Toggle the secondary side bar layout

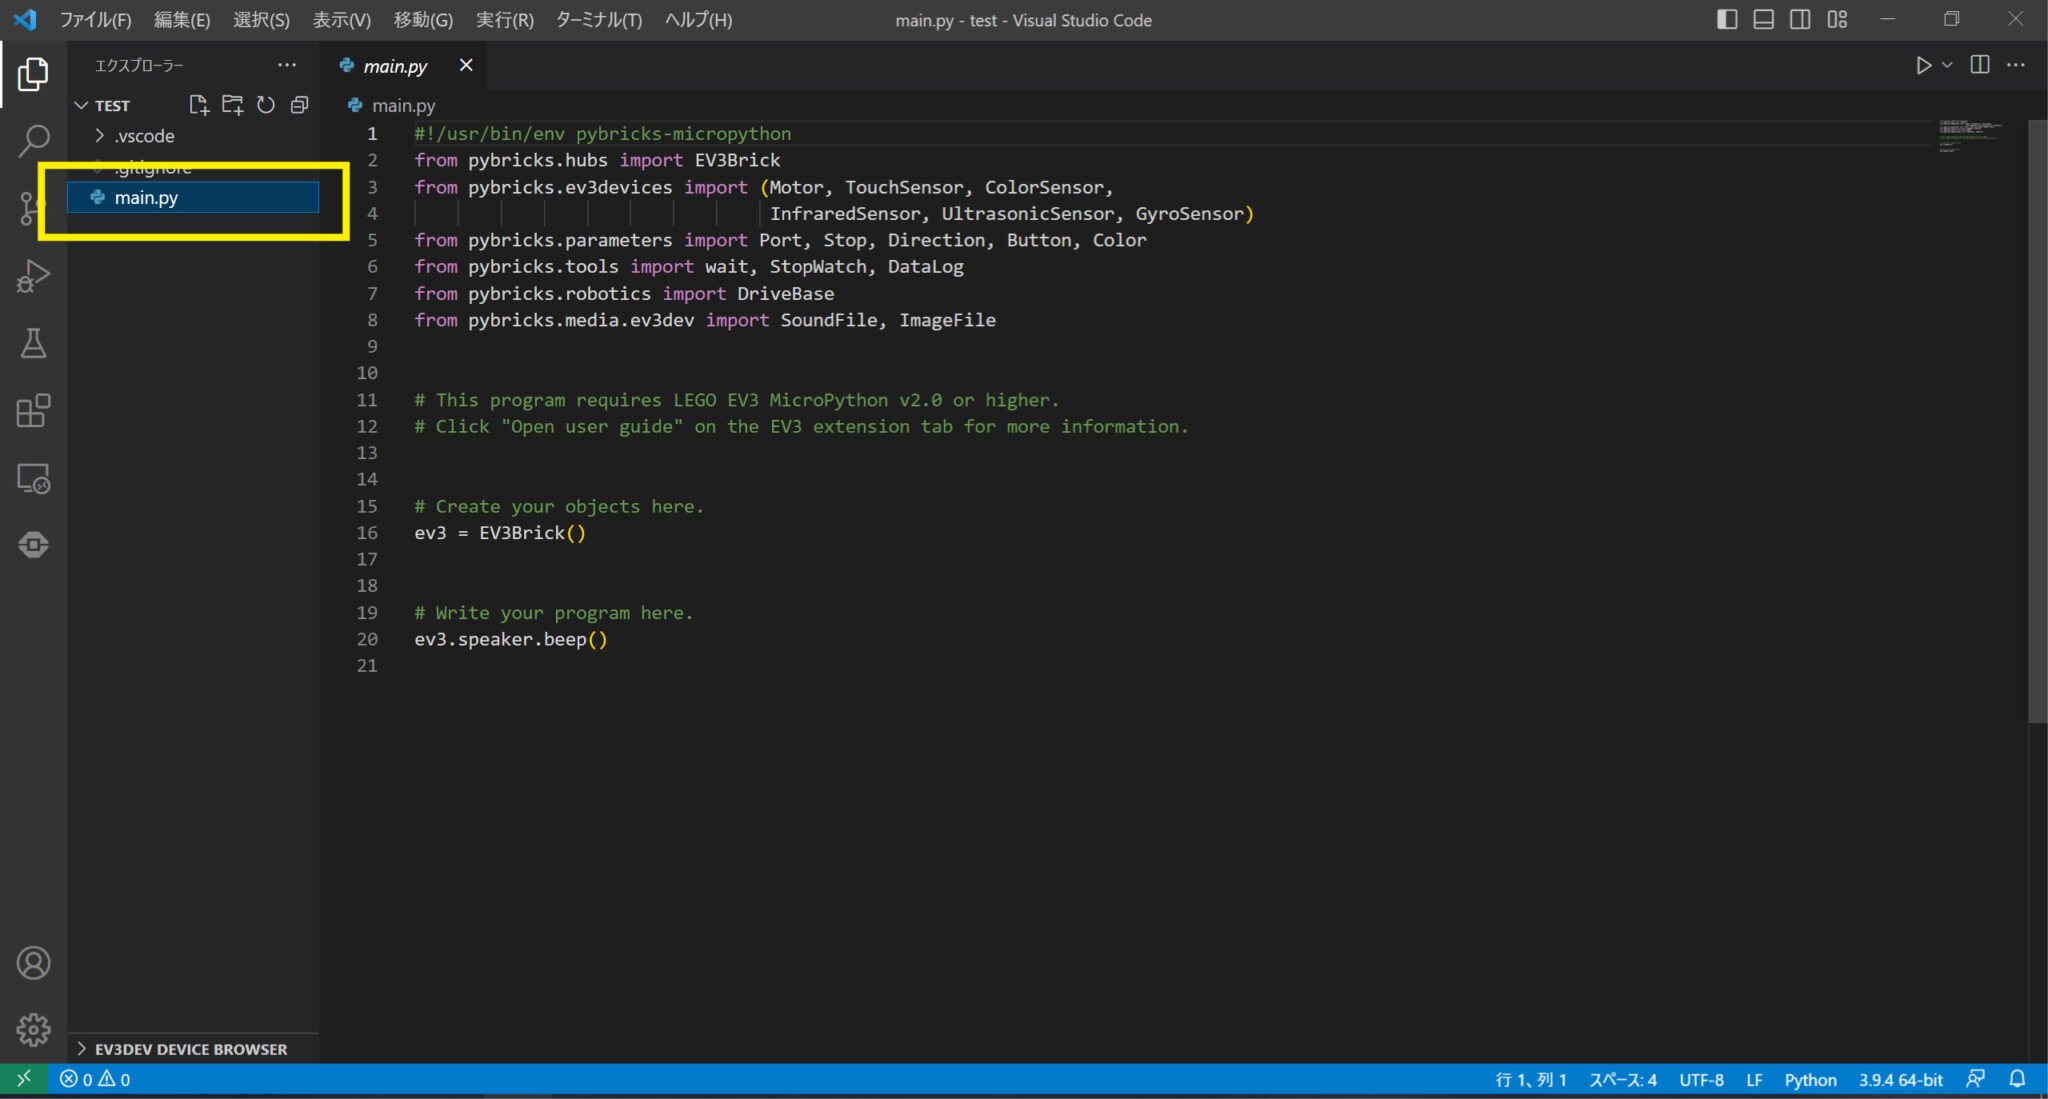tap(1800, 20)
